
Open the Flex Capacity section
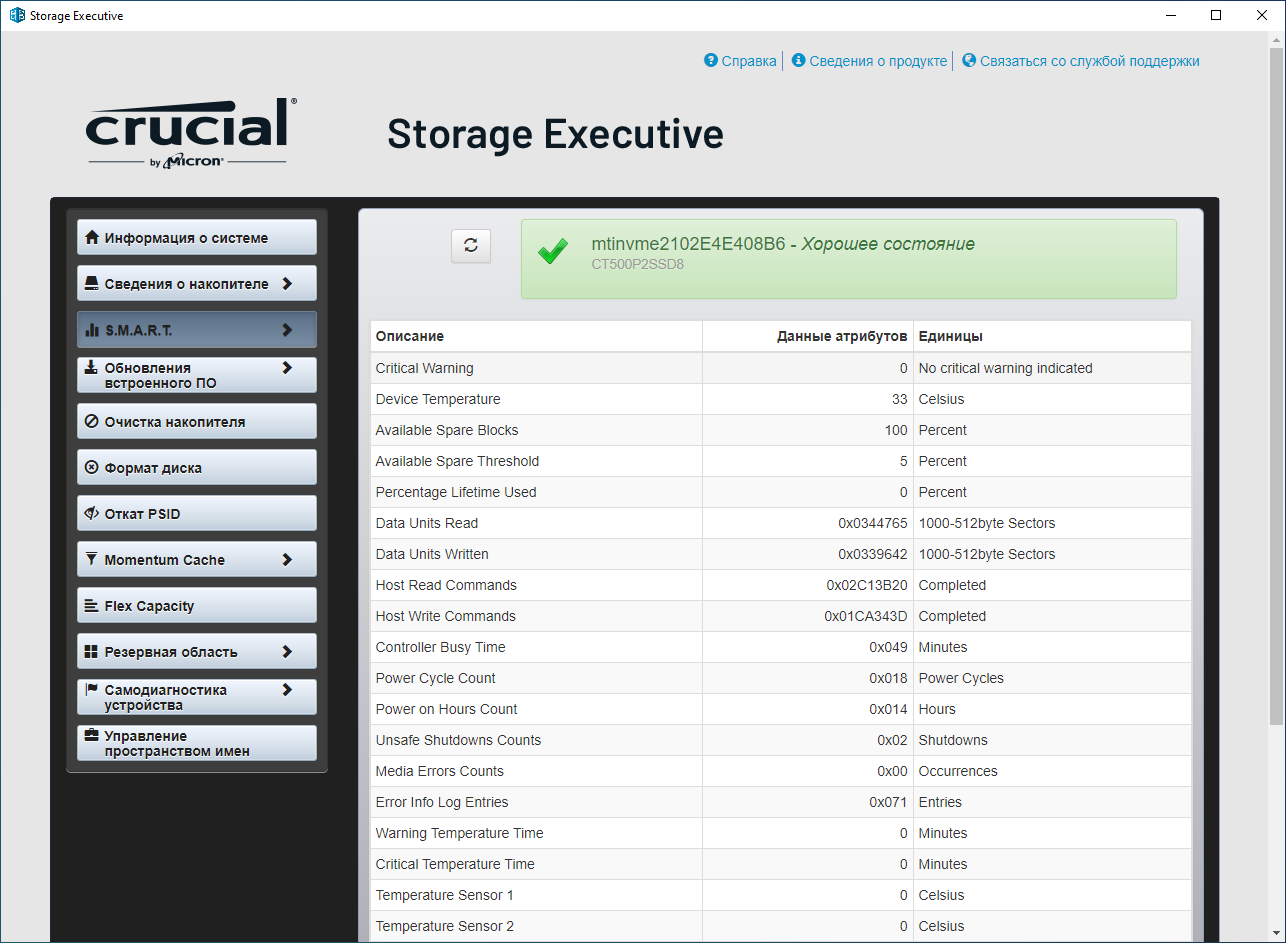click(x=197, y=606)
